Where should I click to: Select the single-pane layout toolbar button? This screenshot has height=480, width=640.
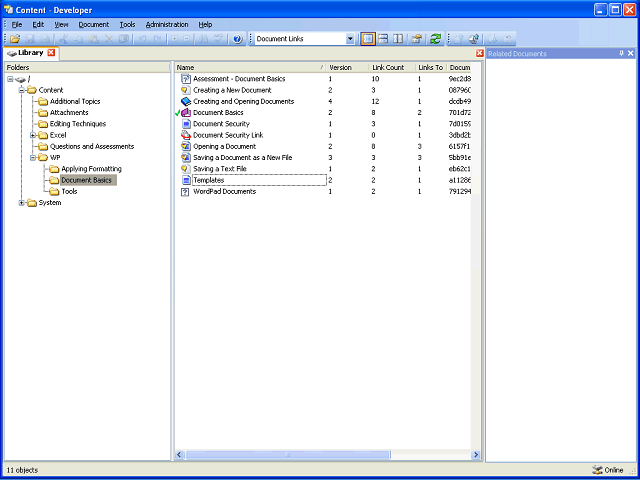tap(368, 39)
